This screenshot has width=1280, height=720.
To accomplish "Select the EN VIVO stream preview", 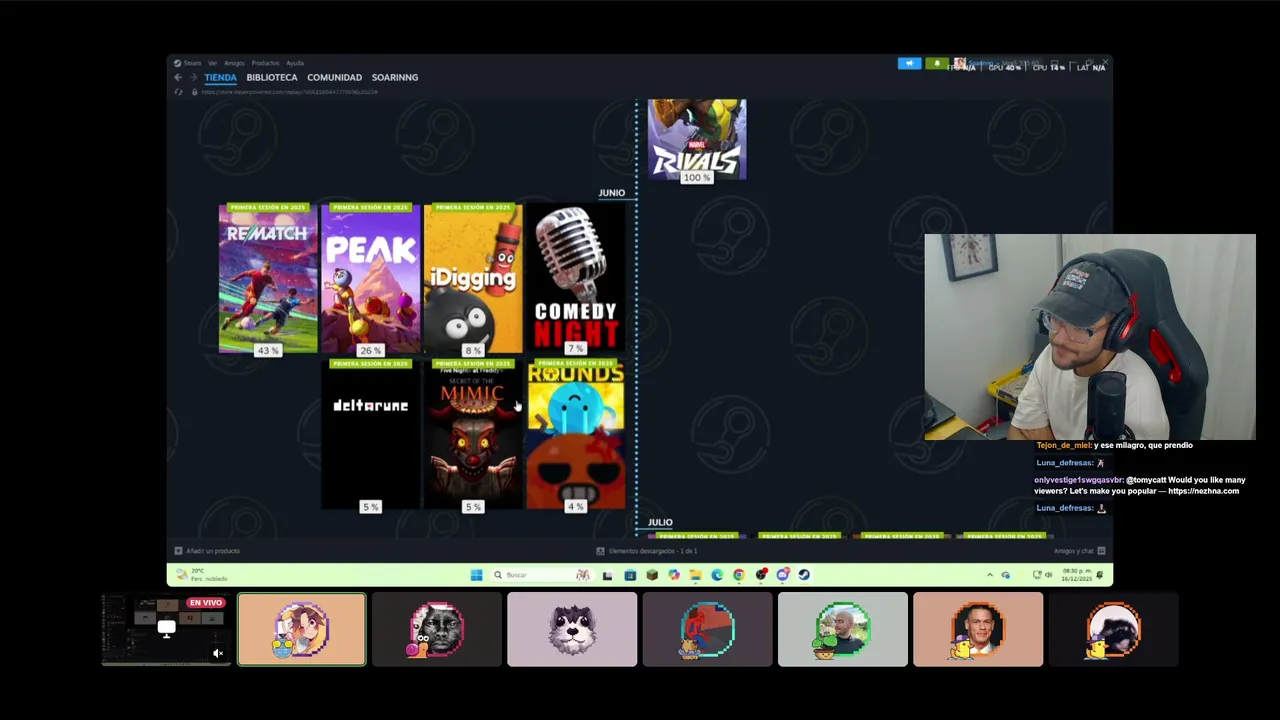I will 166,629.
